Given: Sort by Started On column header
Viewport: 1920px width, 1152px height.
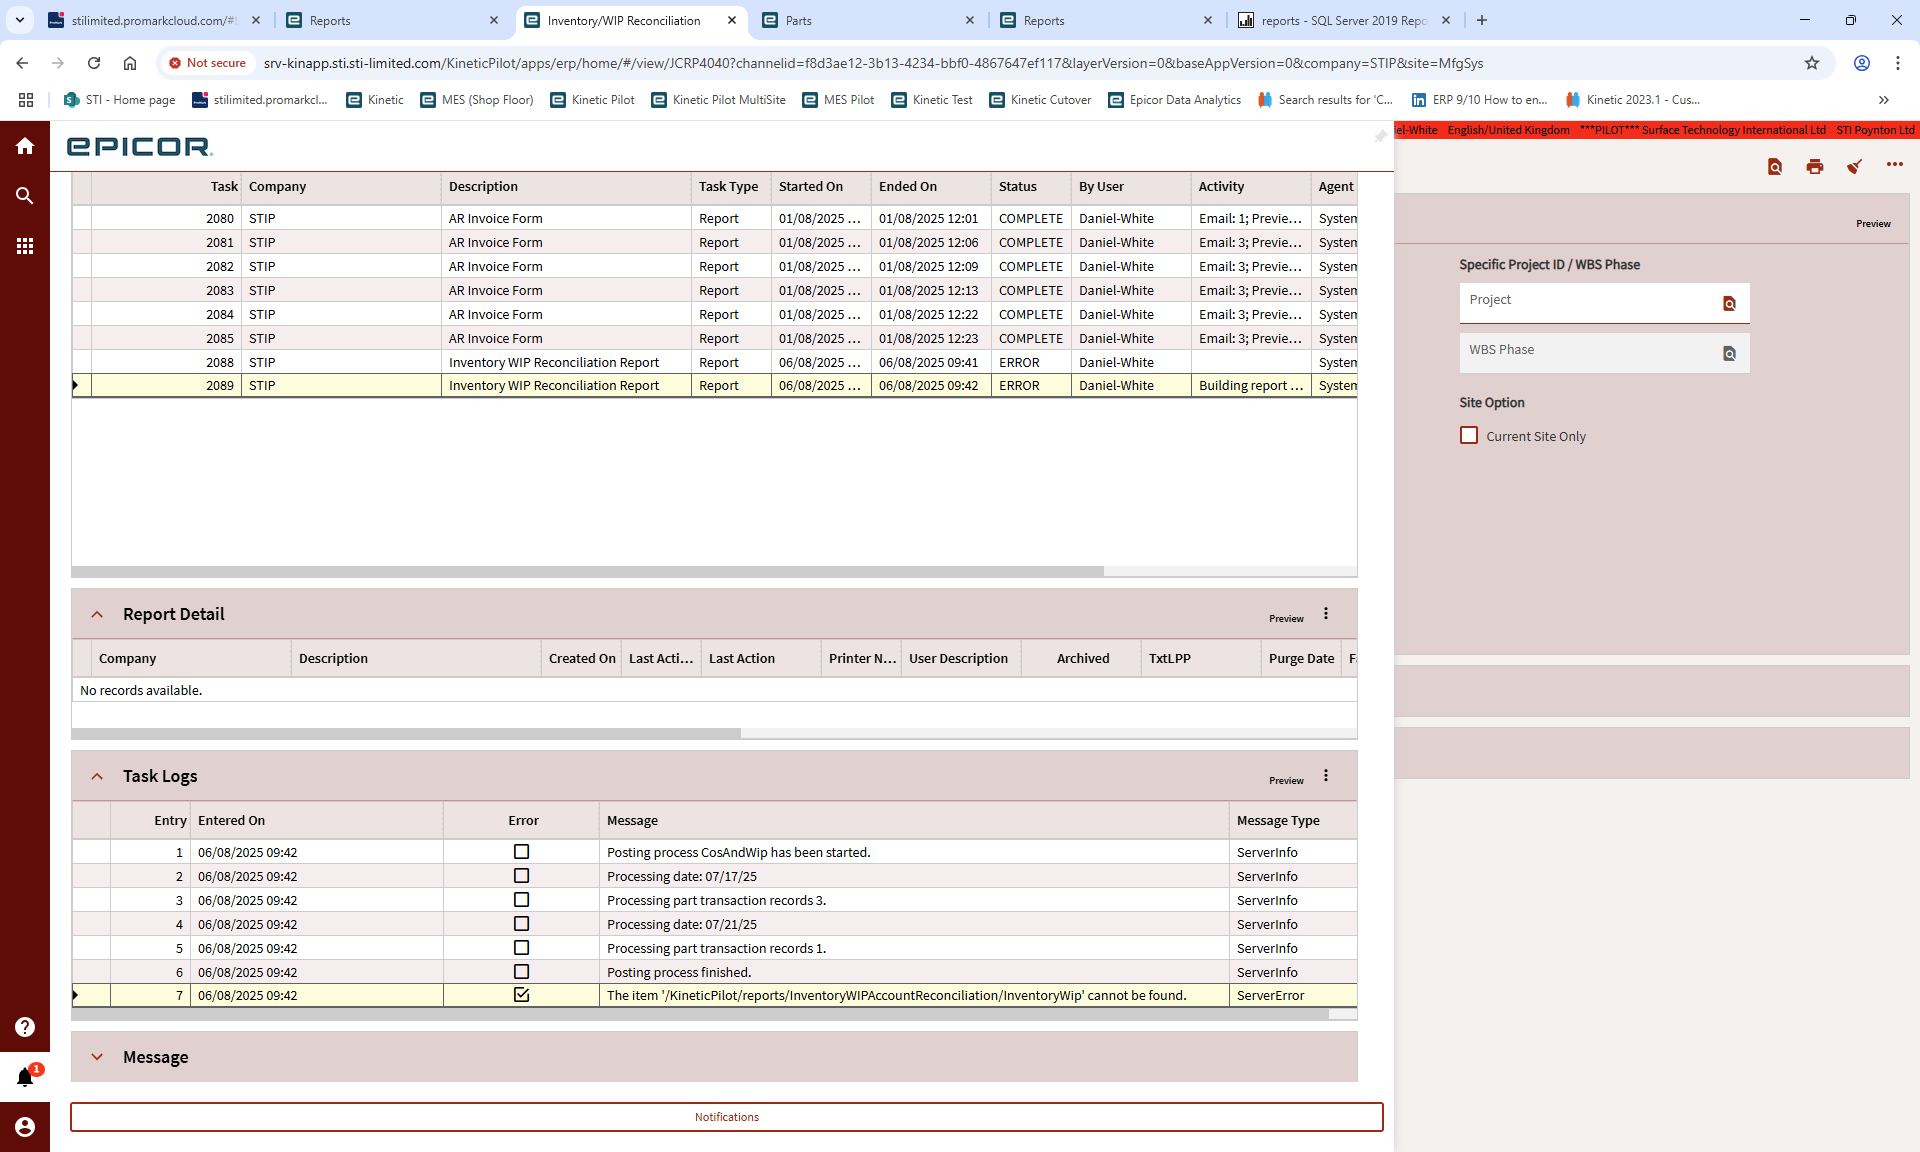Looking at the screenshot, I should (820, 187).
